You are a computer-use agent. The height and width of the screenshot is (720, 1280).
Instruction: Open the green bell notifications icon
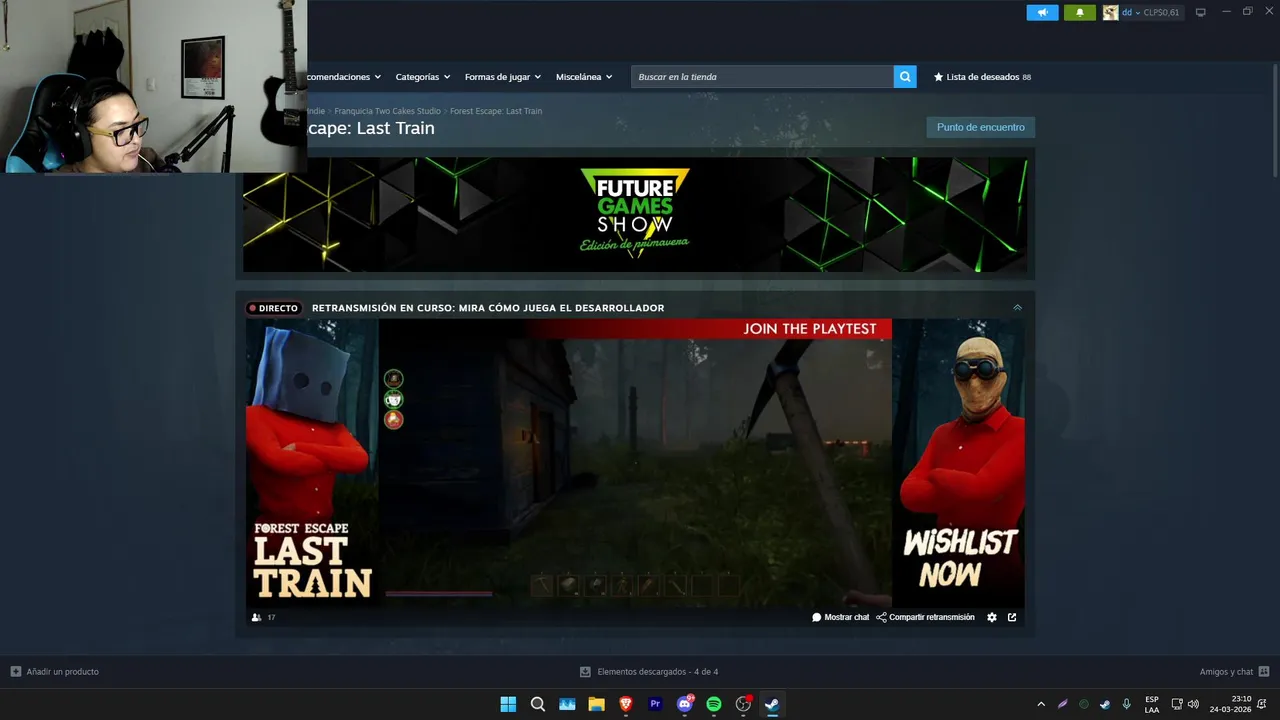tap(1079, 13)
